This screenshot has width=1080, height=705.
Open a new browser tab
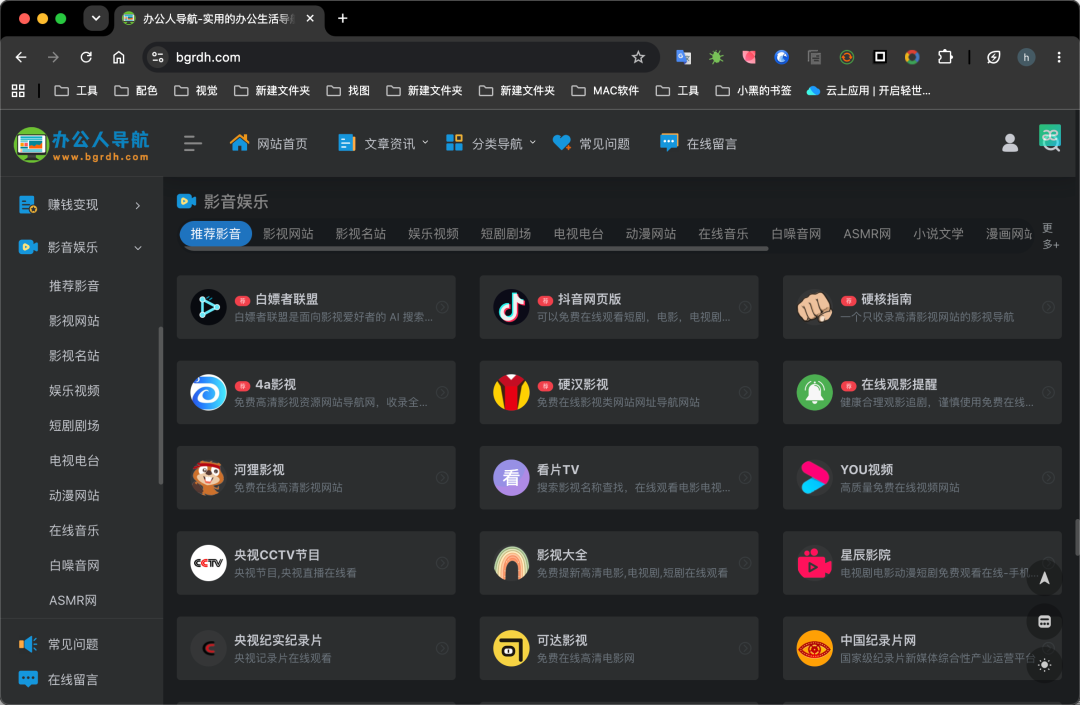pos(342,19)
